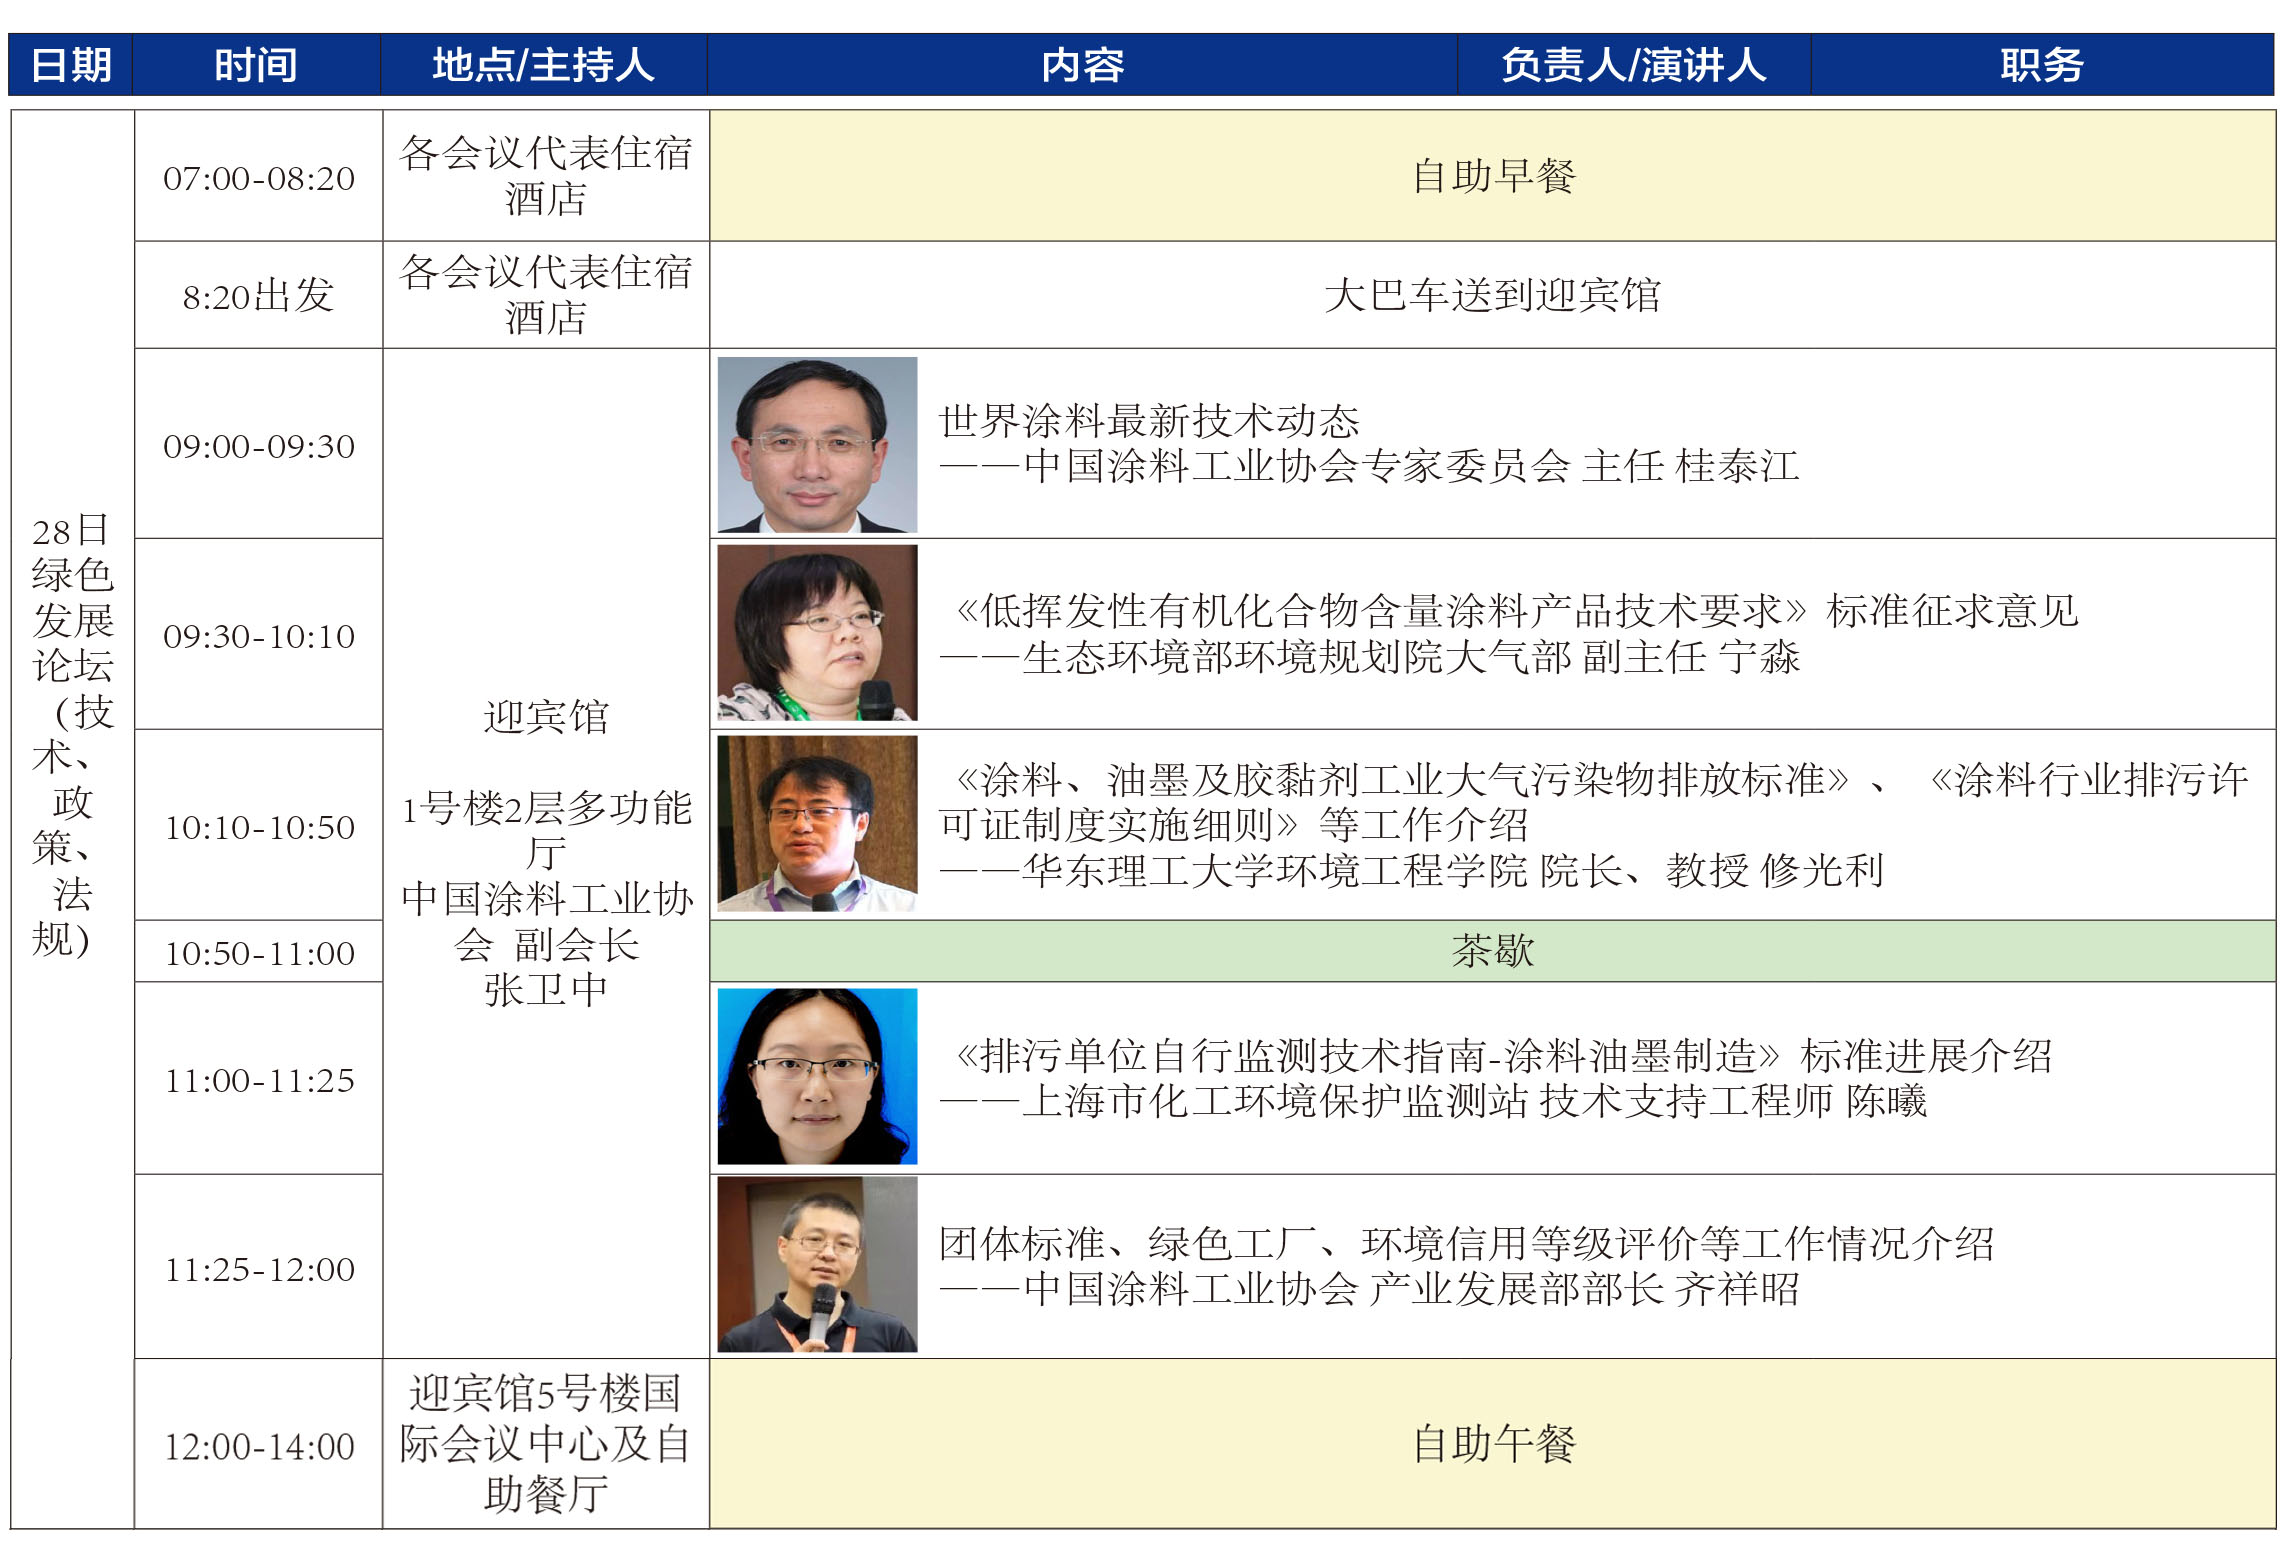Select the 10:50-11:00 time cell
2288x1560 pixels.
pos(259,951)
